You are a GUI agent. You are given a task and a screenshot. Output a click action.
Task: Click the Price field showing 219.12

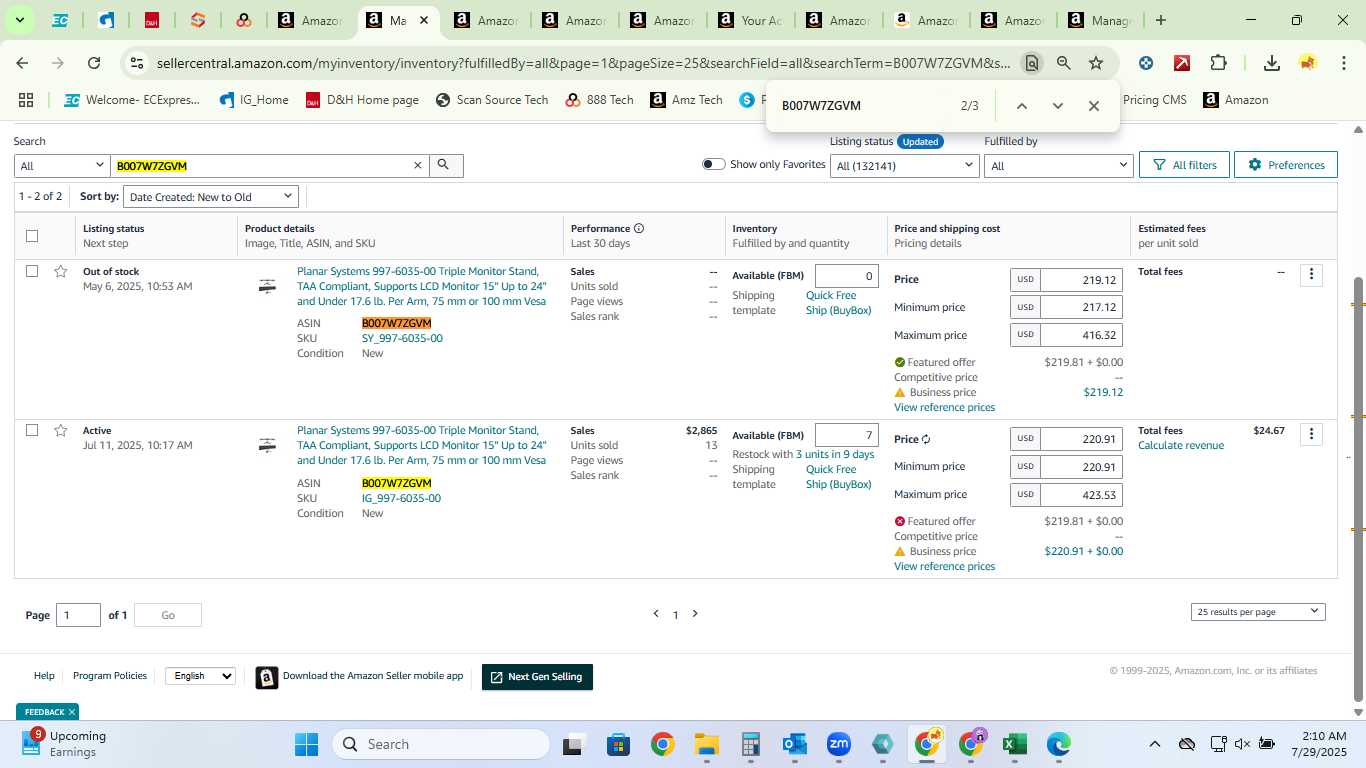[x=1081, y=280]
